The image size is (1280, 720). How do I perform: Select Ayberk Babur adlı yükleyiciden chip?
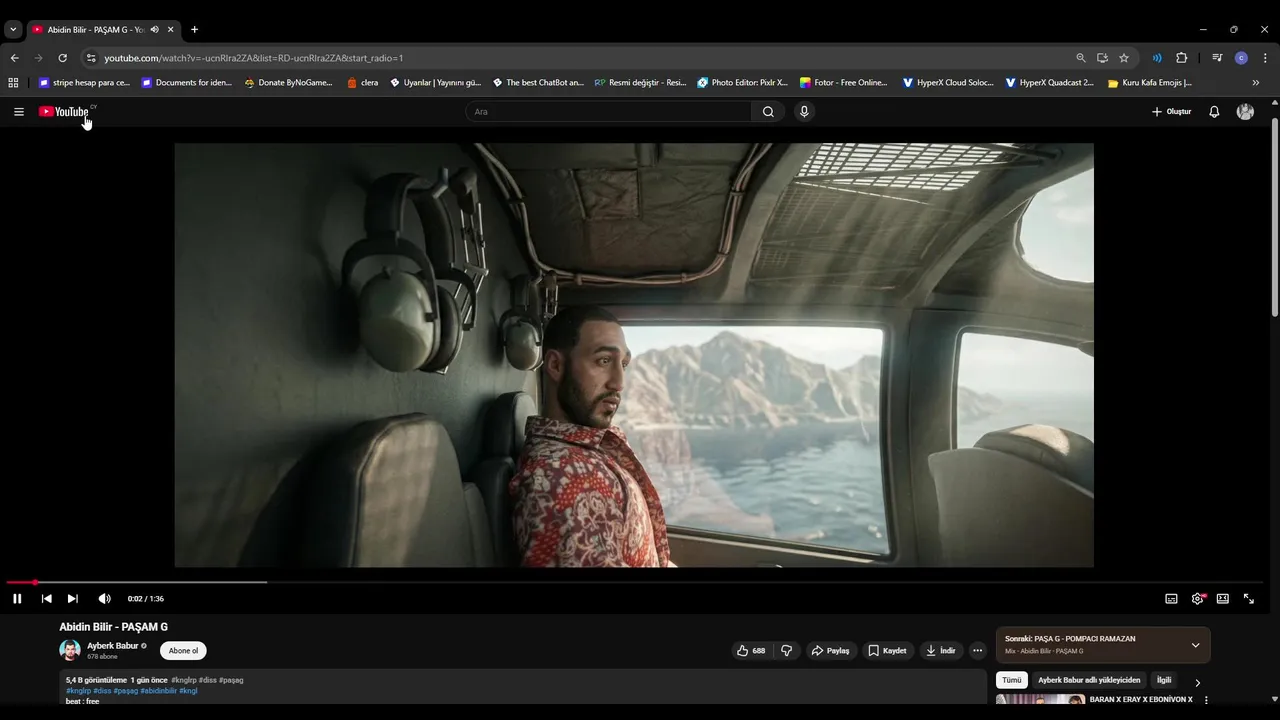click(1089, 680)
